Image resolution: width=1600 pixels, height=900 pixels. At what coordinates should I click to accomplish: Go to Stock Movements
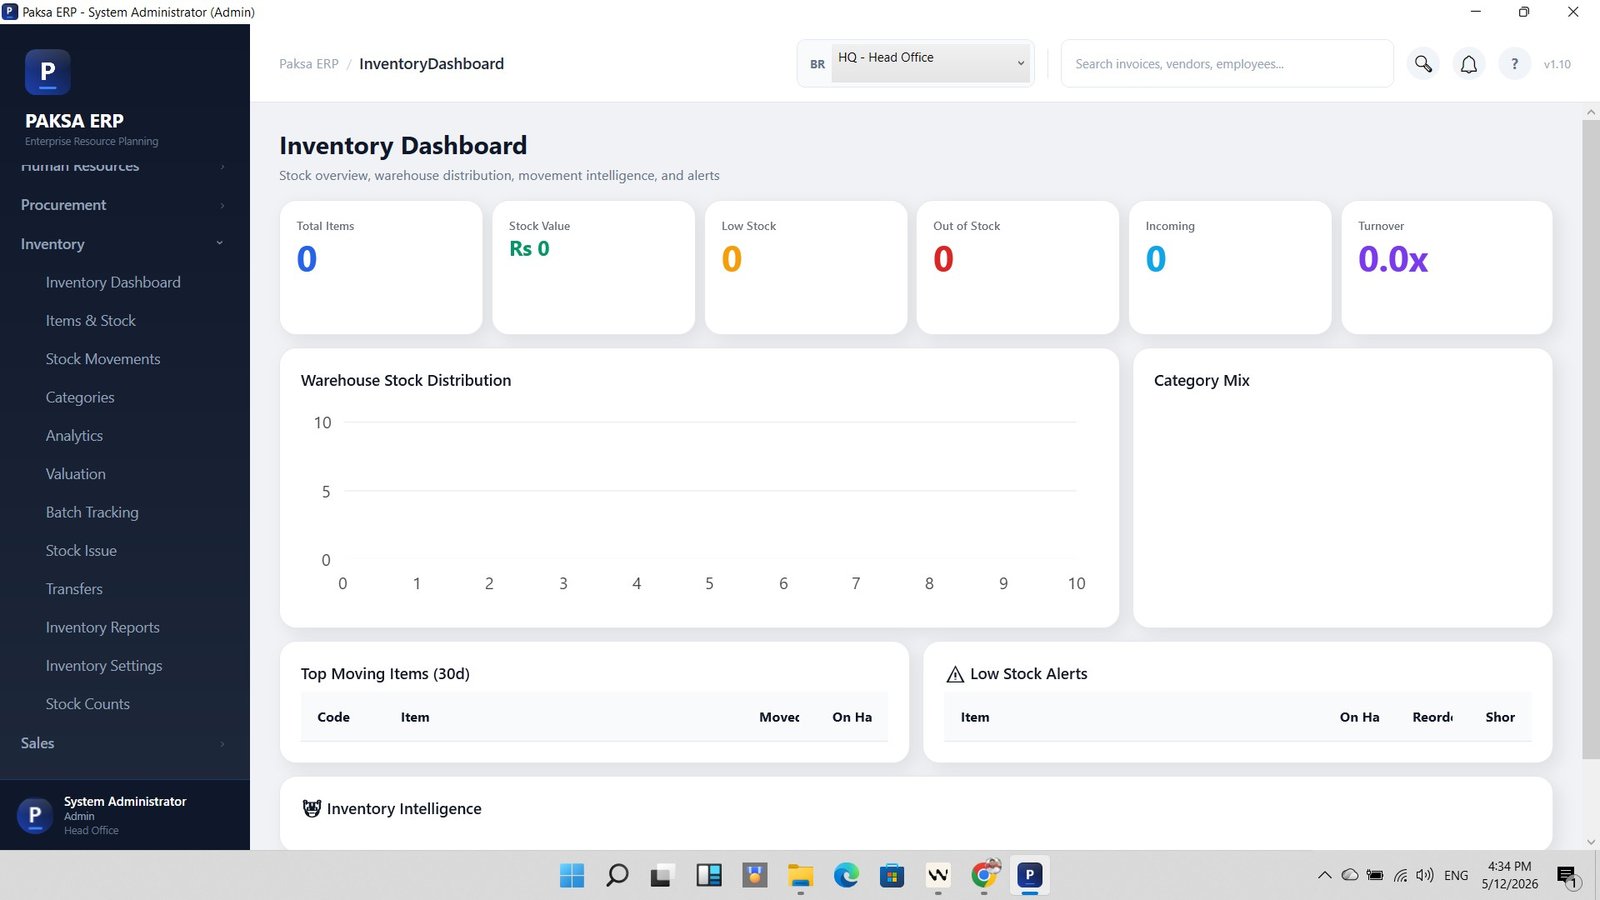(103, 359)
